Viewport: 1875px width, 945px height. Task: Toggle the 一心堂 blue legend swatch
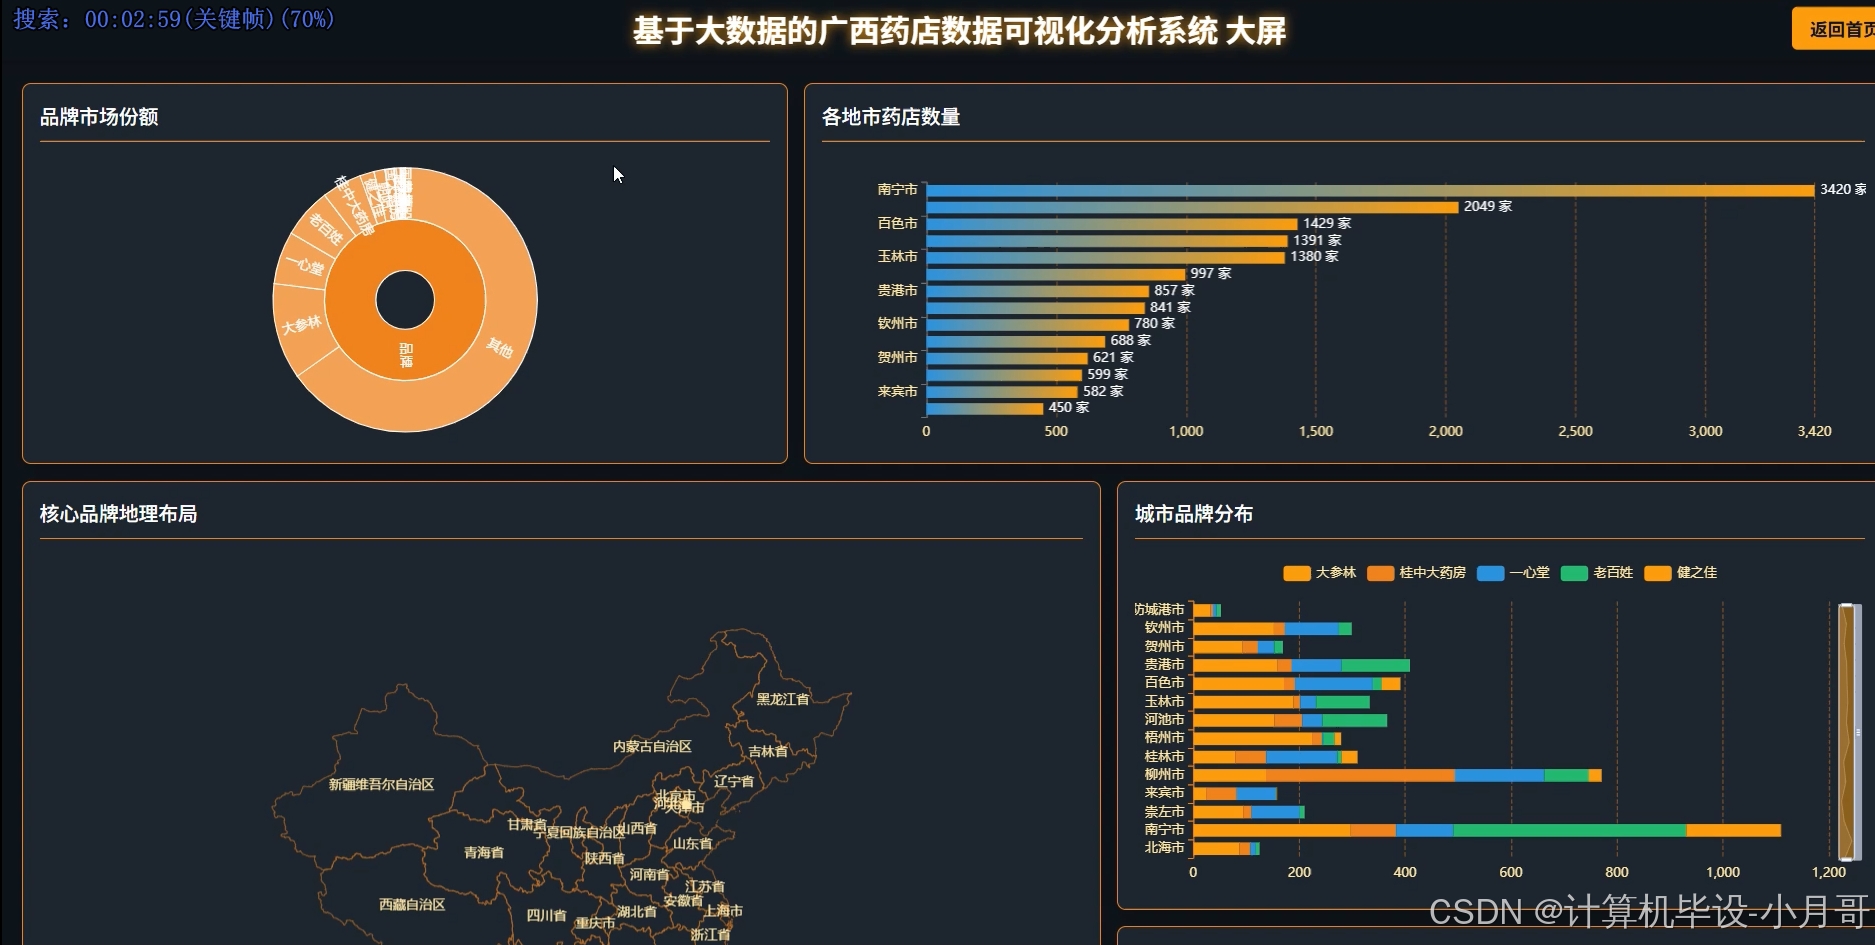(1490, 573)
